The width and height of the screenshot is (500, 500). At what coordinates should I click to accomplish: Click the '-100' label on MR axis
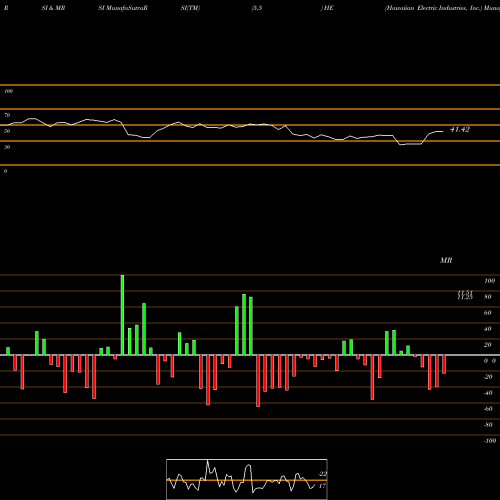point(489,441)
